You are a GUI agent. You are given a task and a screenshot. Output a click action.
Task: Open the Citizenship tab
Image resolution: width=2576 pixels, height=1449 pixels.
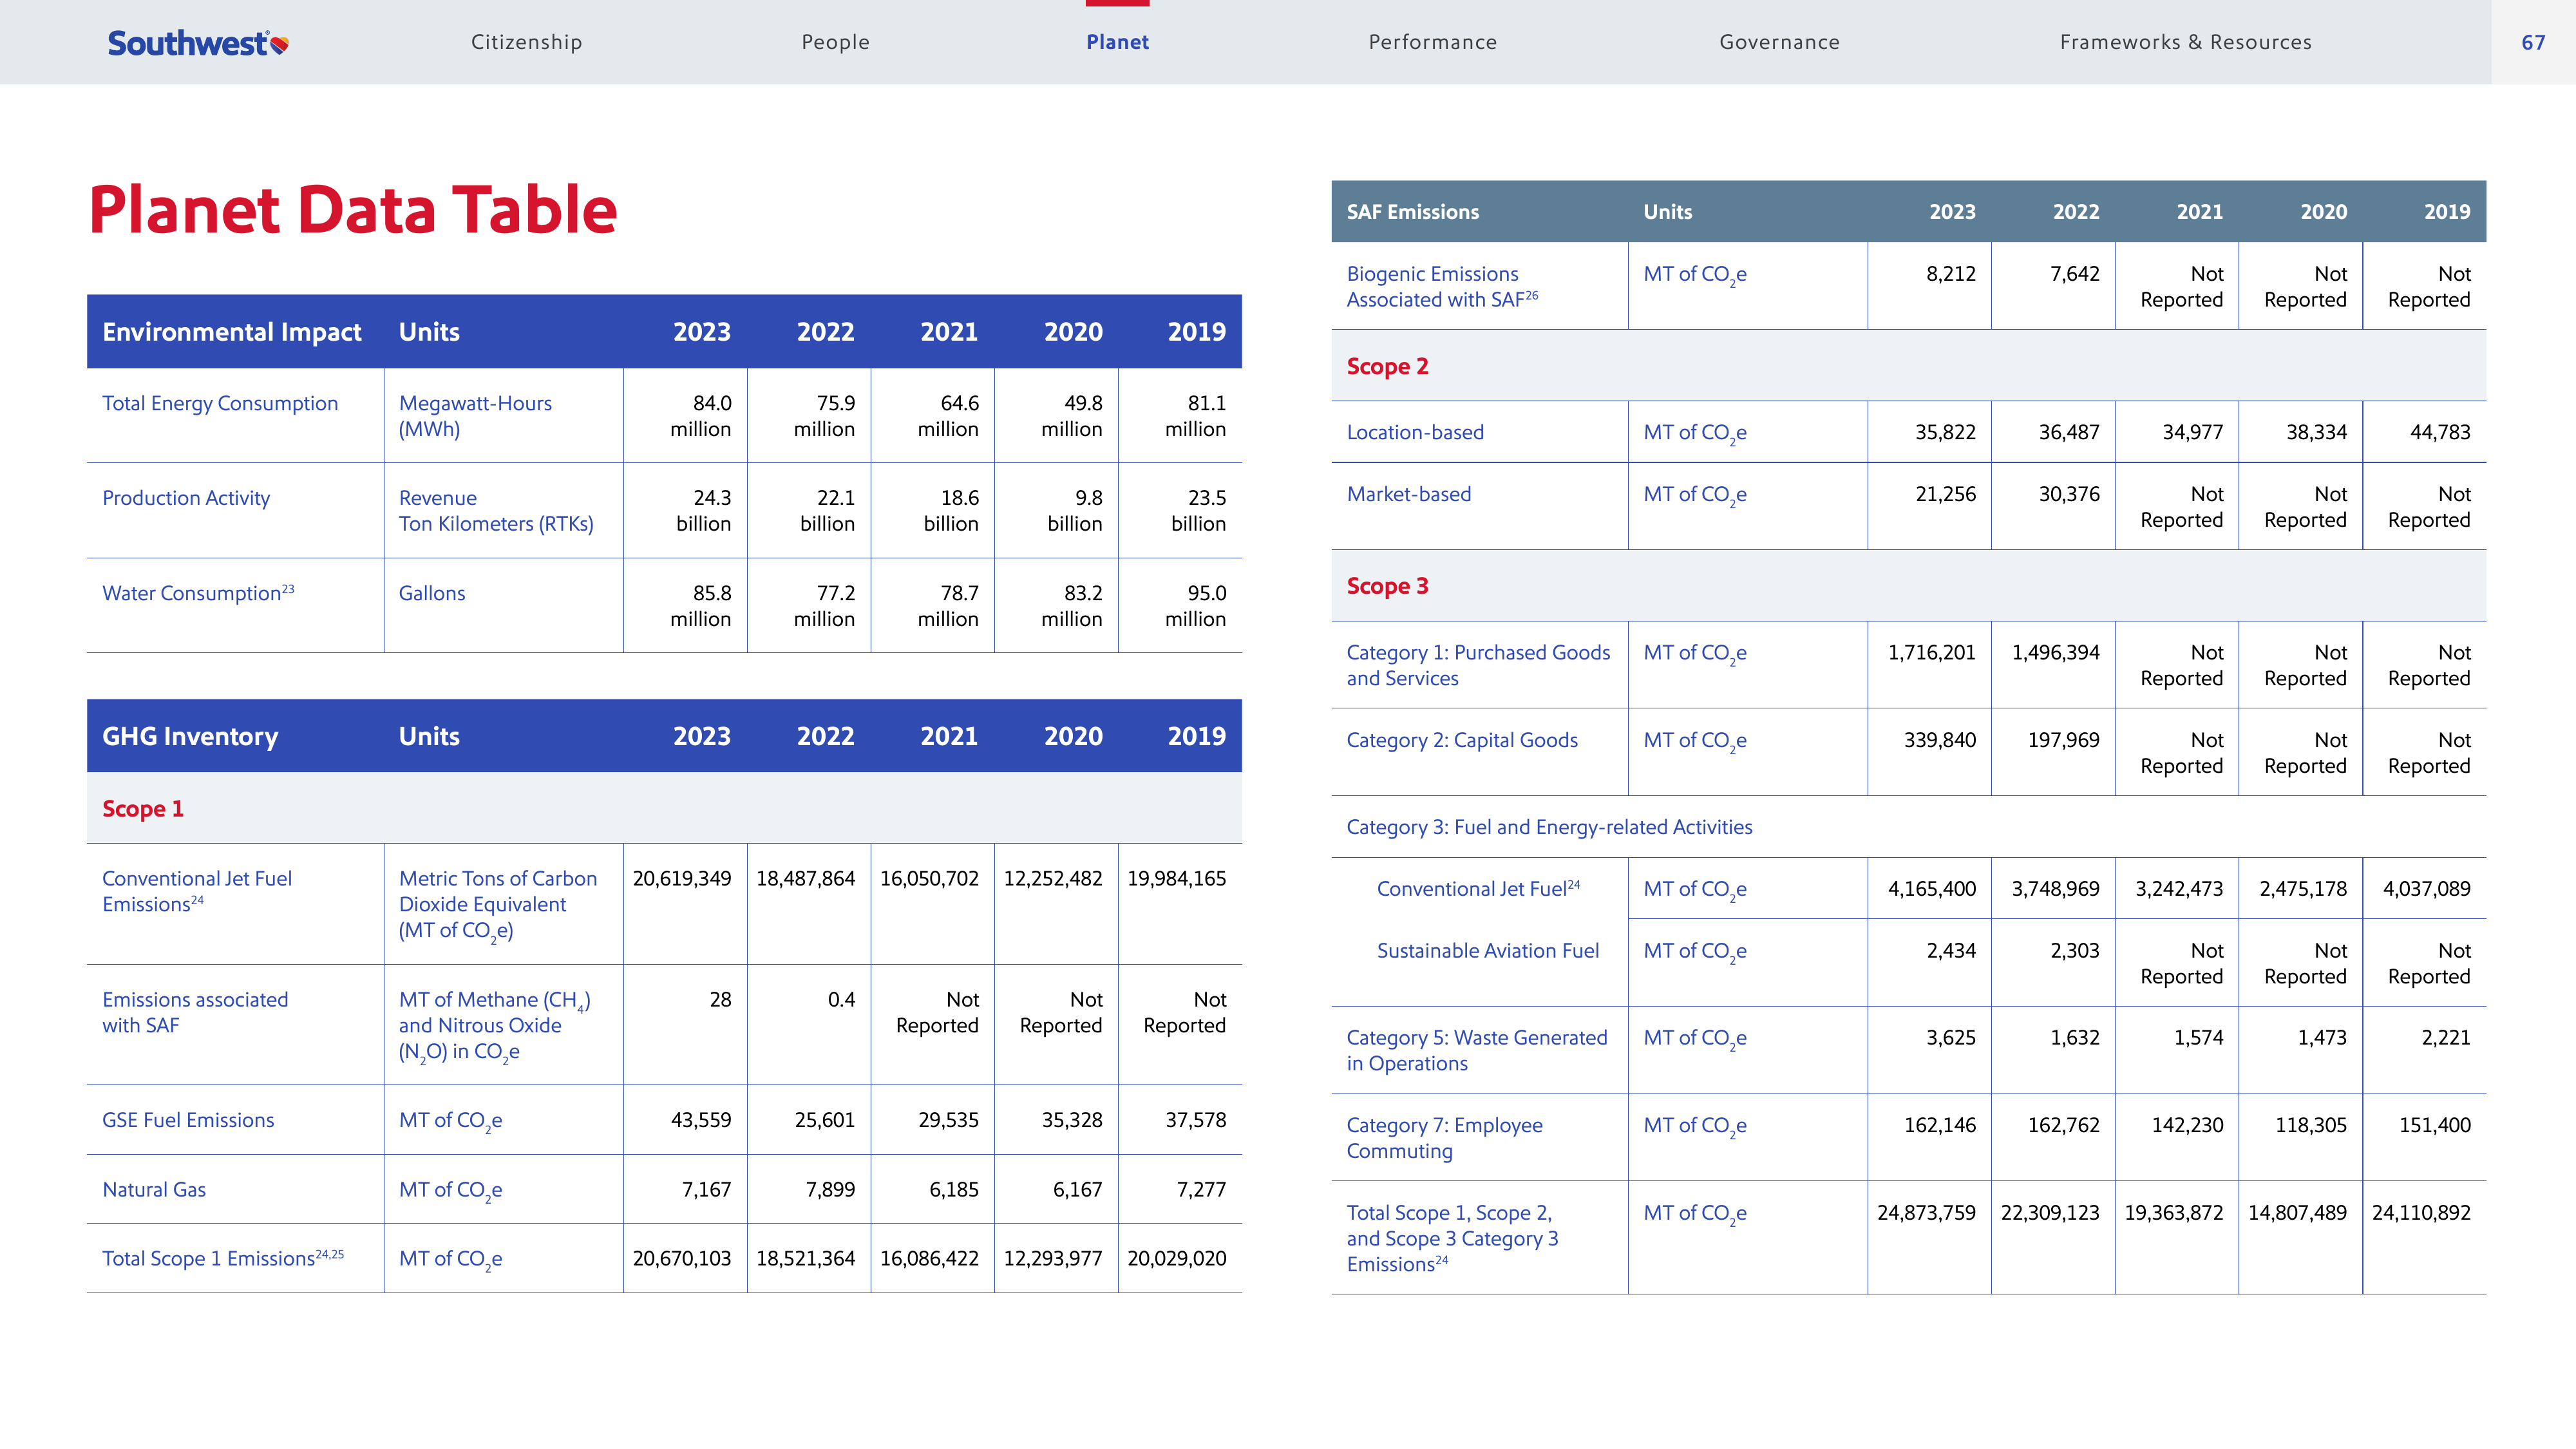[x=526, y=42]
